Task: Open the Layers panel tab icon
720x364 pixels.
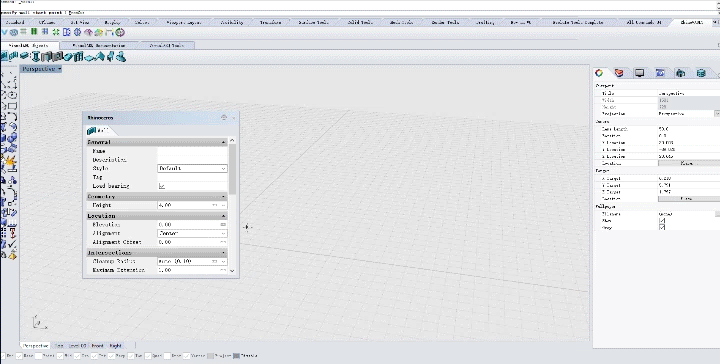Action: click(x=619, y=73)
